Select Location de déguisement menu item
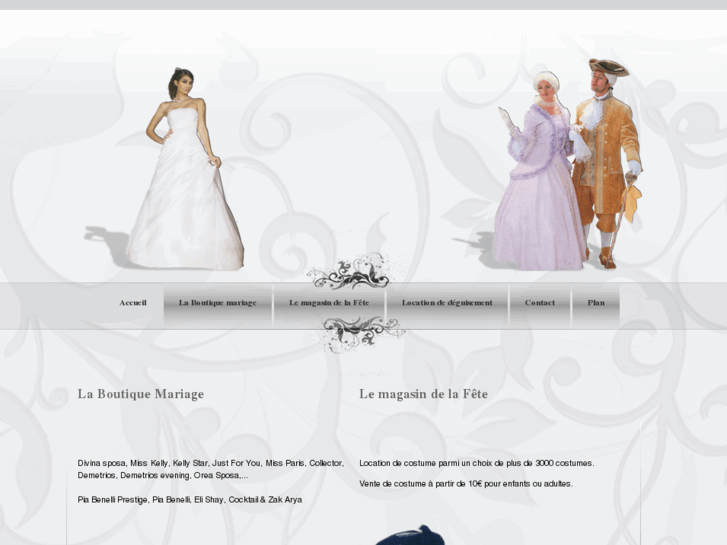This screenshot has height=545, width=727. [447, 303]
